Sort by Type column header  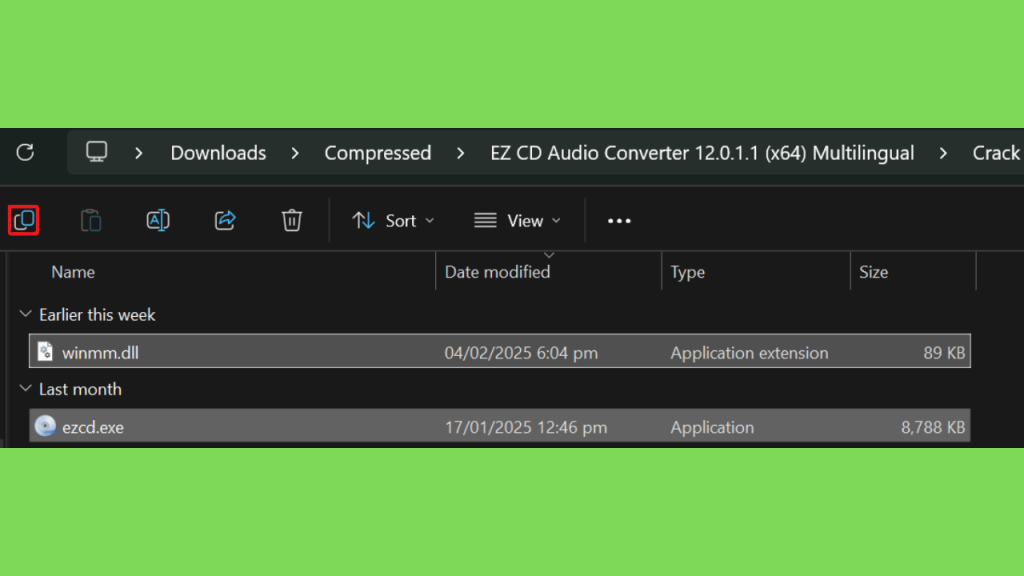[x=687, y=272]
